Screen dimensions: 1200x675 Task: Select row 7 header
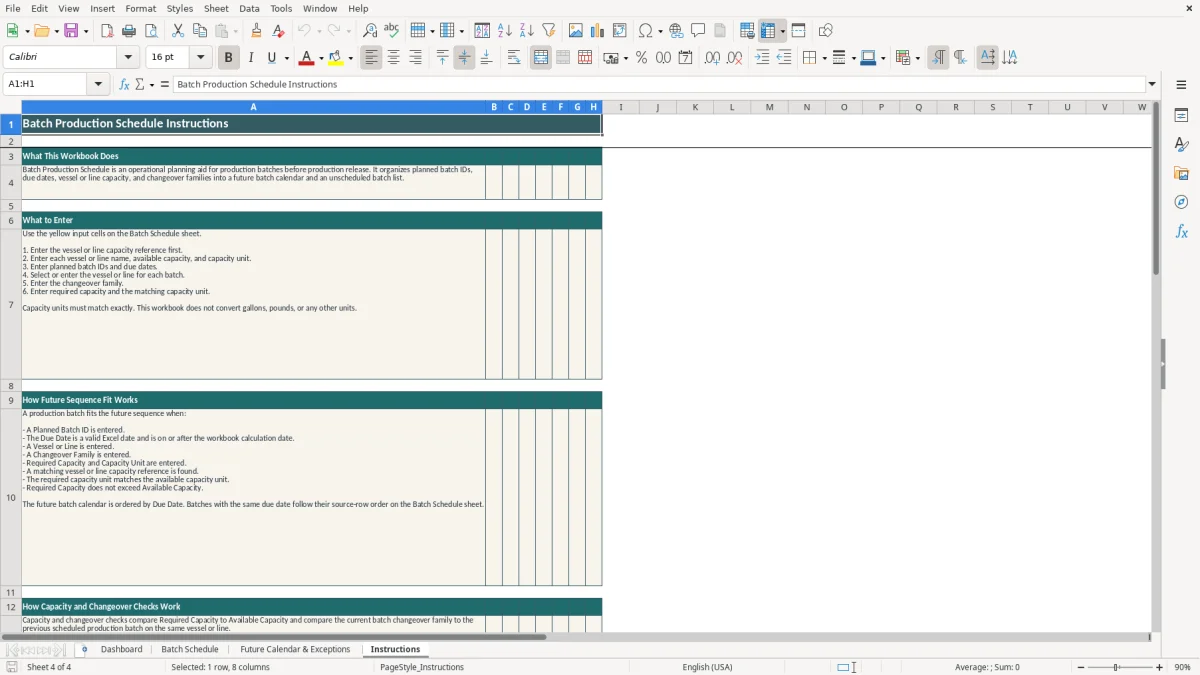point(11,304)
